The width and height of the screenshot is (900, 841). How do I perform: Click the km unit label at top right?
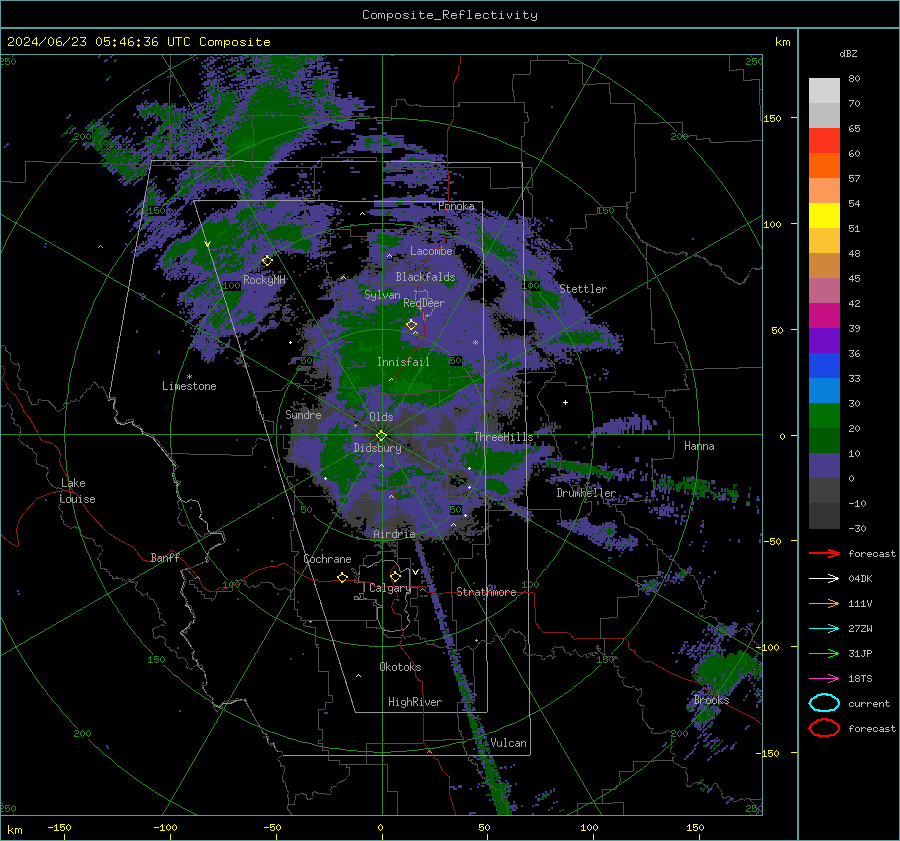point(782,42)
